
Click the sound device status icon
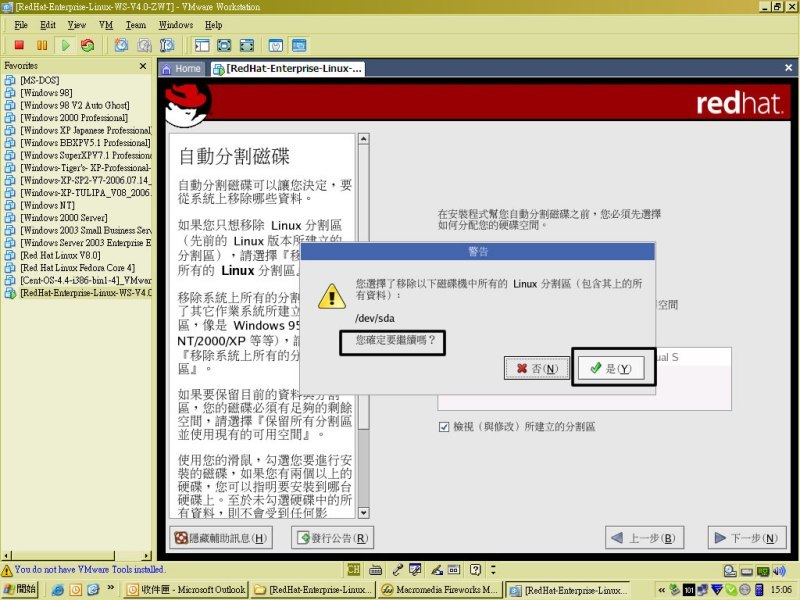779,571
